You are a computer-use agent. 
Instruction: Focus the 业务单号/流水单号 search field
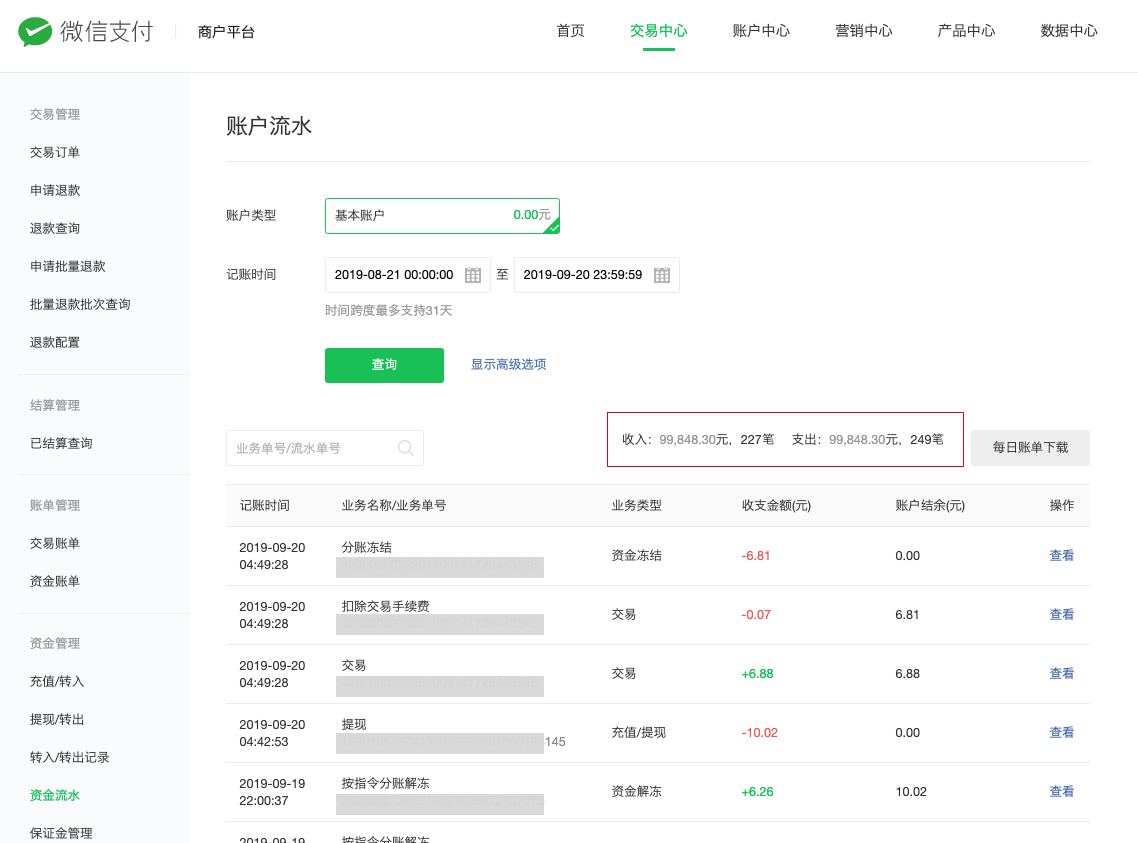coord(324,448)
